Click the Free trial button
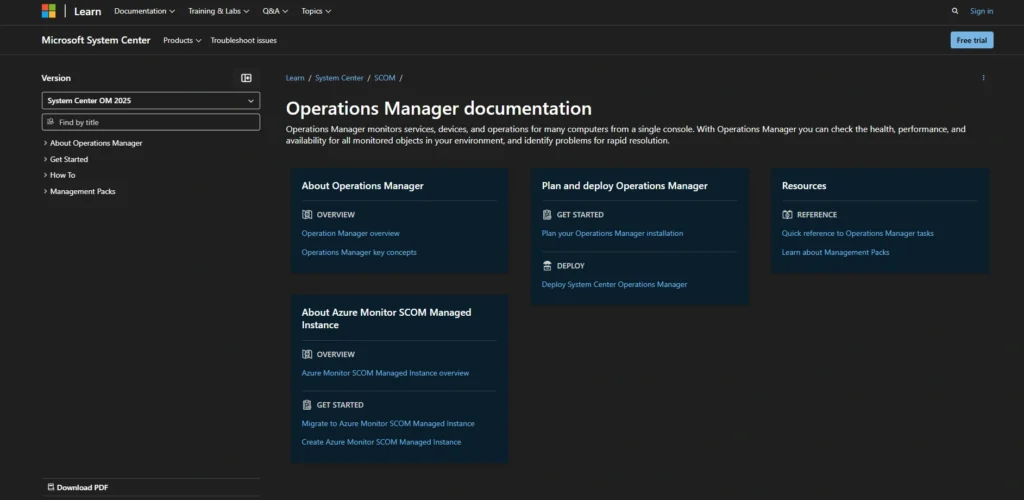The width and height of the screenshot is (1024, 500). pyautogui.click(x=972, y=40)
